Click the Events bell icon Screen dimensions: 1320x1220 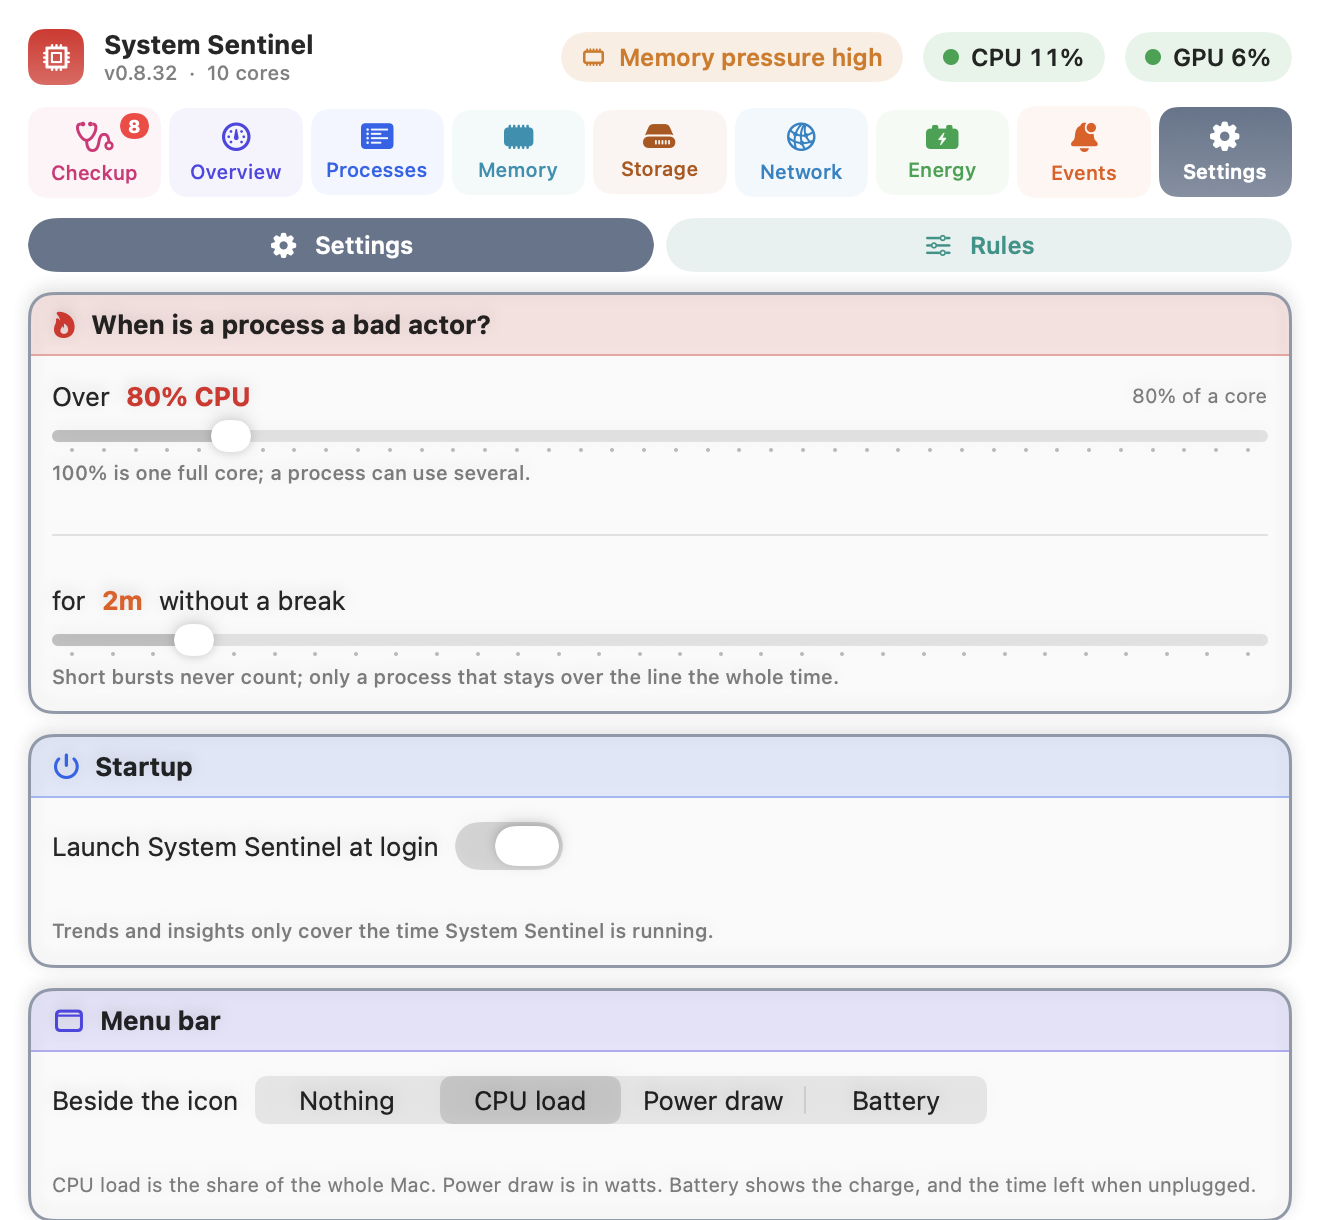(x=1084, y=136)
